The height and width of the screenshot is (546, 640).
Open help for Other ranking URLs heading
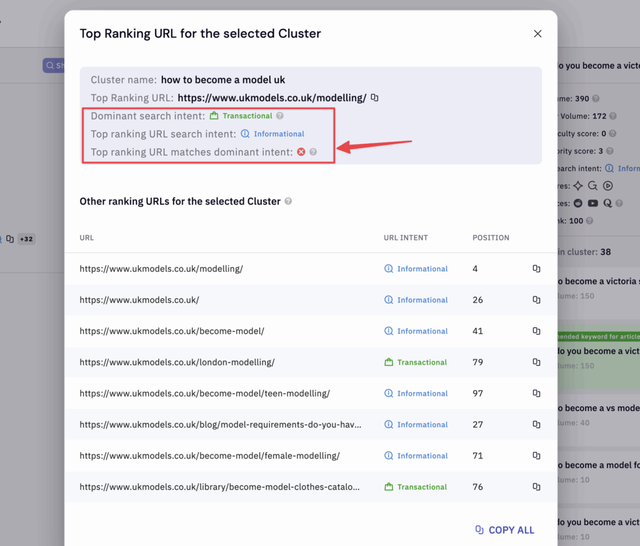(289, 202)
